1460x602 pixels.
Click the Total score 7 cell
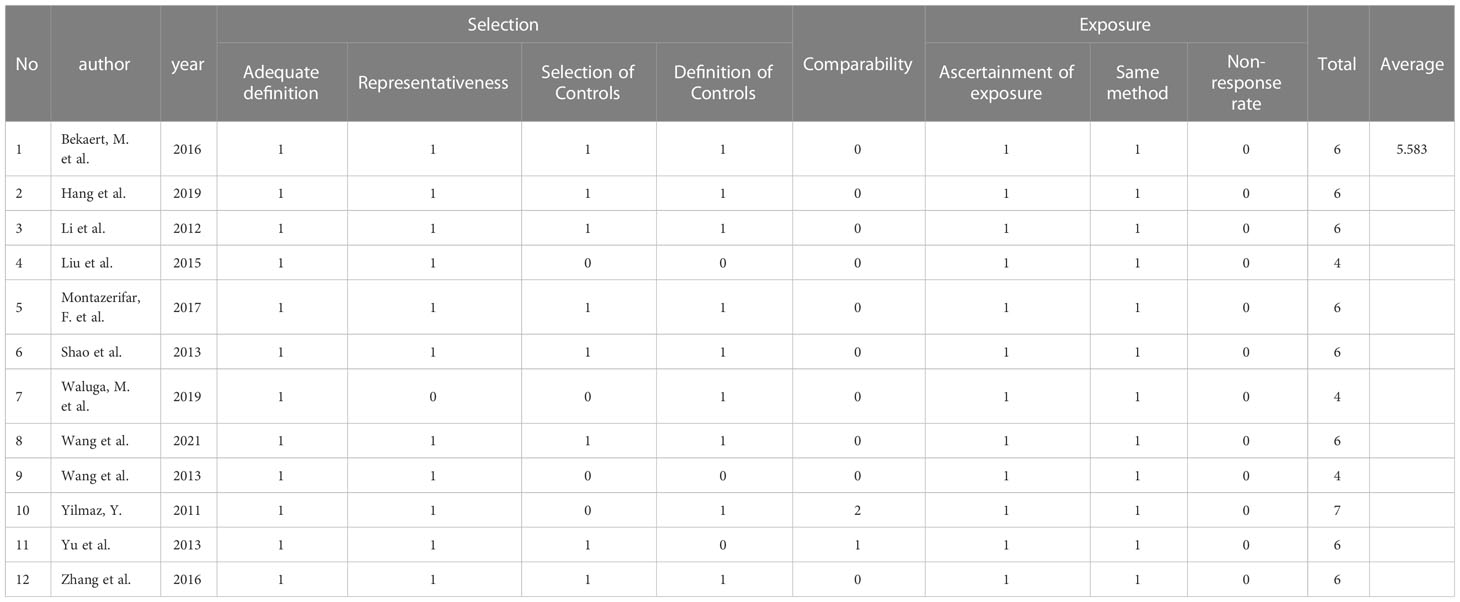point(1337,510)
